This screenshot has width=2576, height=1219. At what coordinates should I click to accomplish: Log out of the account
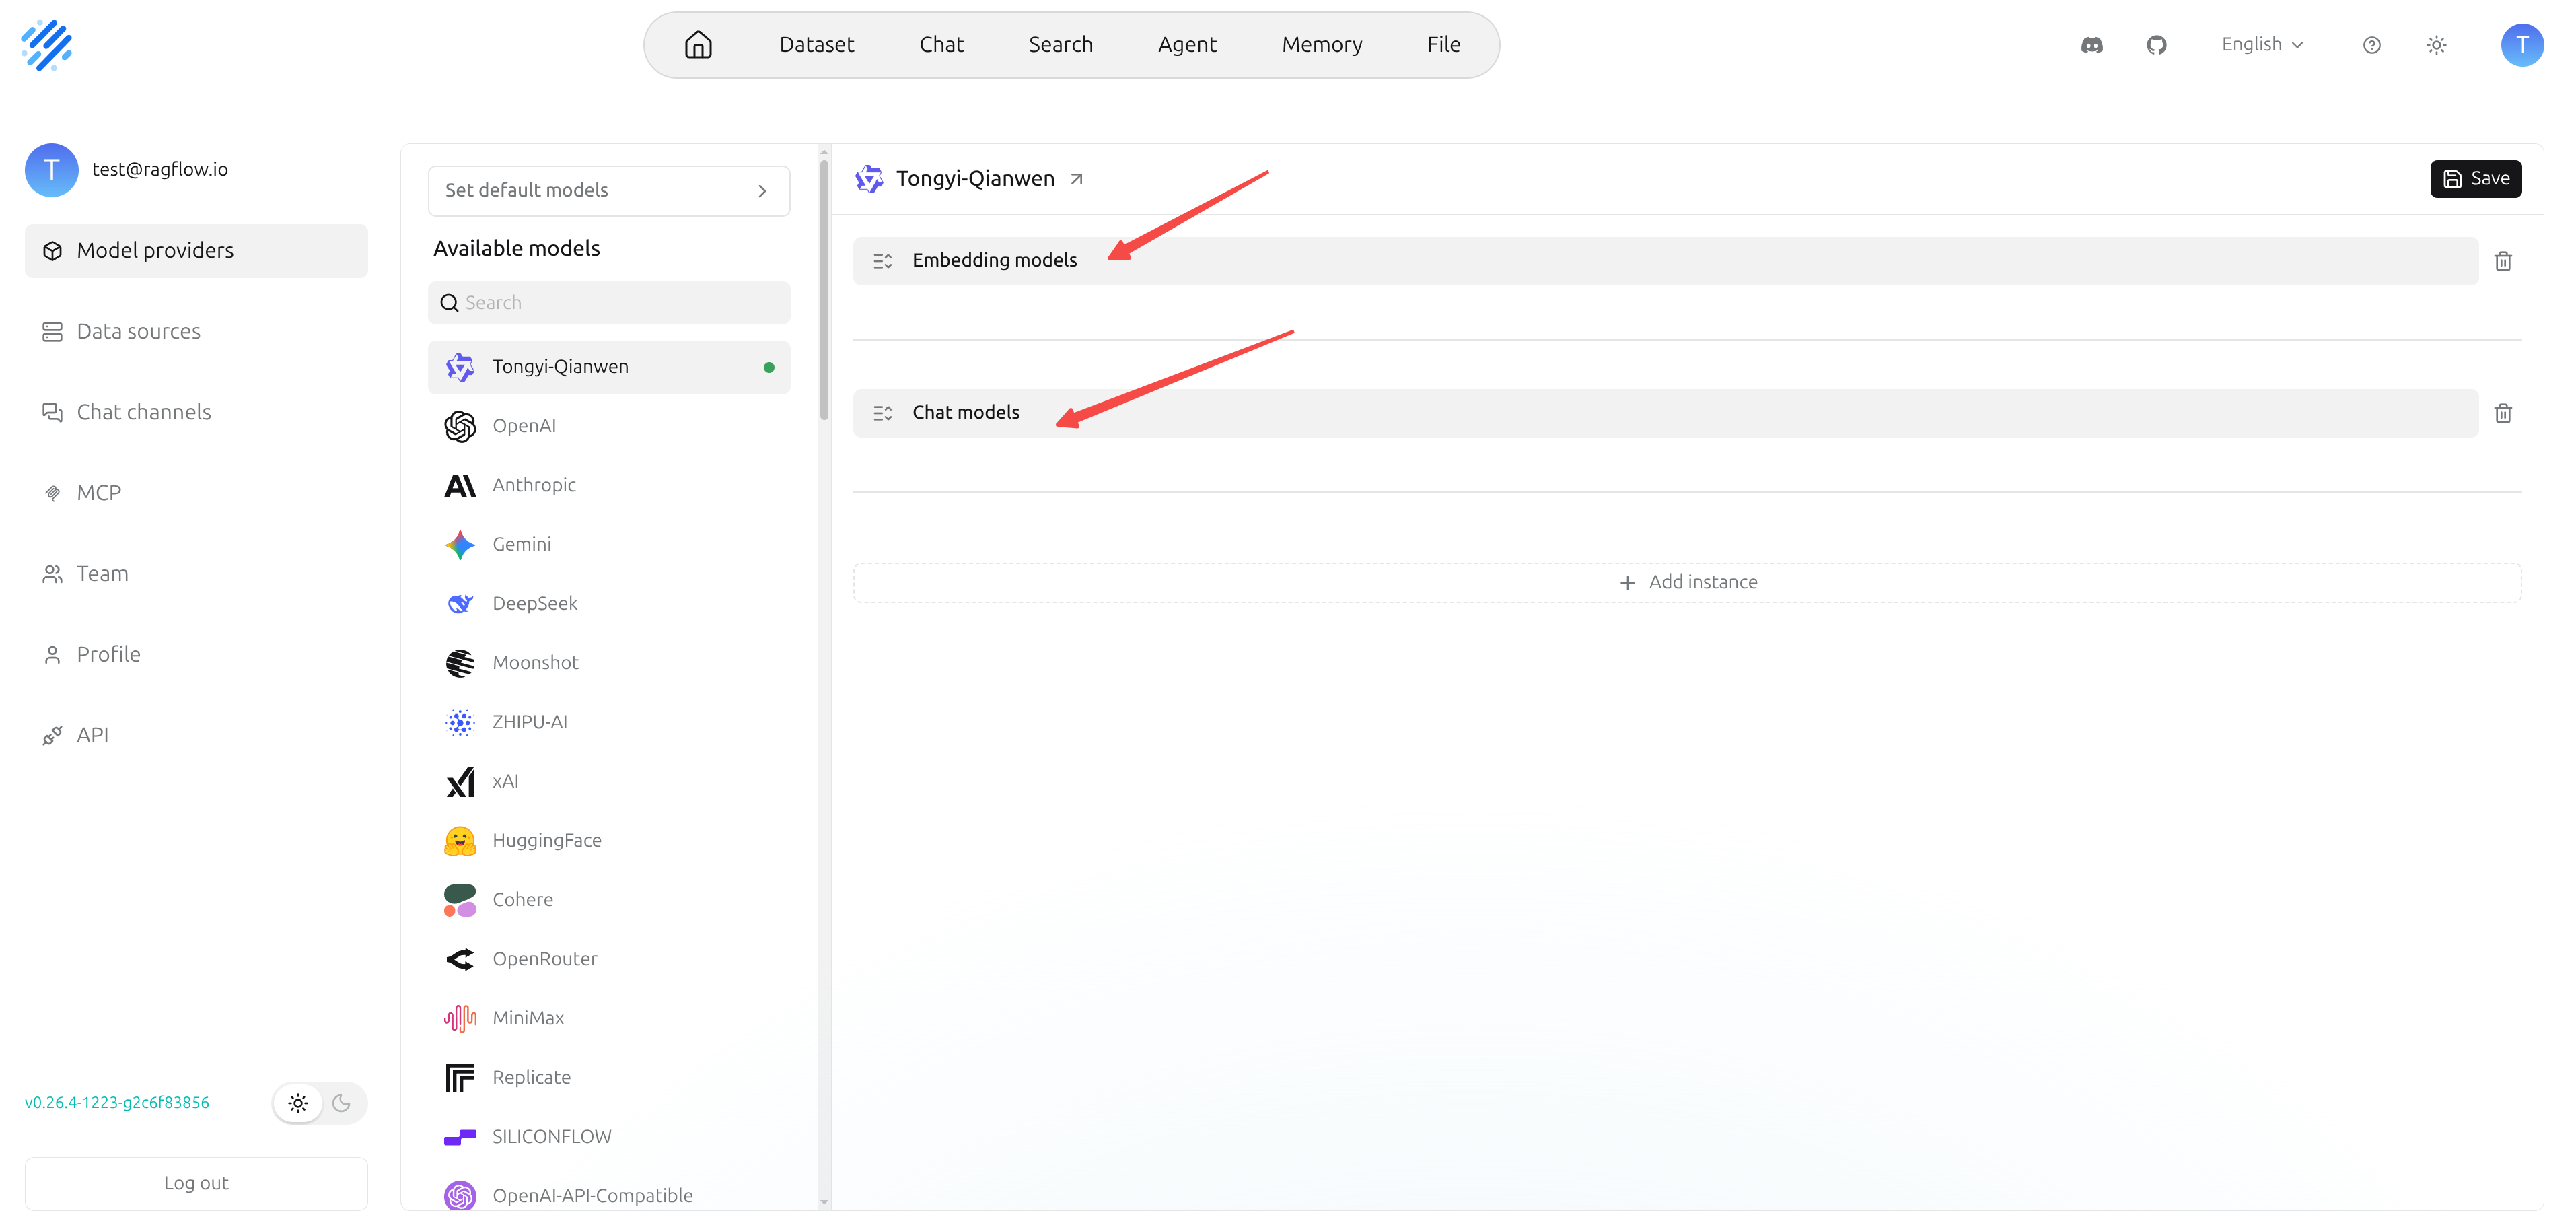click(196, 1184)
